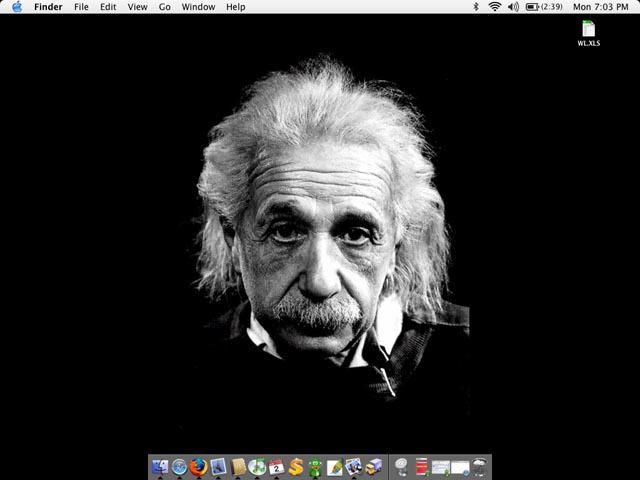Launch Safari from the Dock
The image size is (640, 480).
[180, 467]
